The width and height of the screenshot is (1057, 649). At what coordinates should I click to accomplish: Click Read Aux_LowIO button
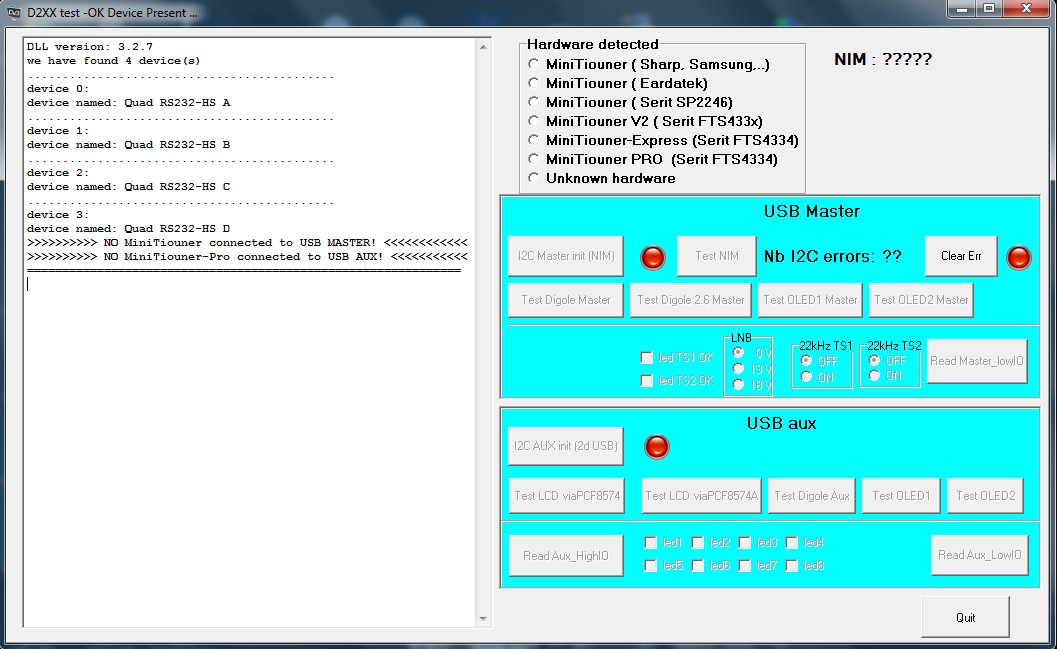[979, 555]
